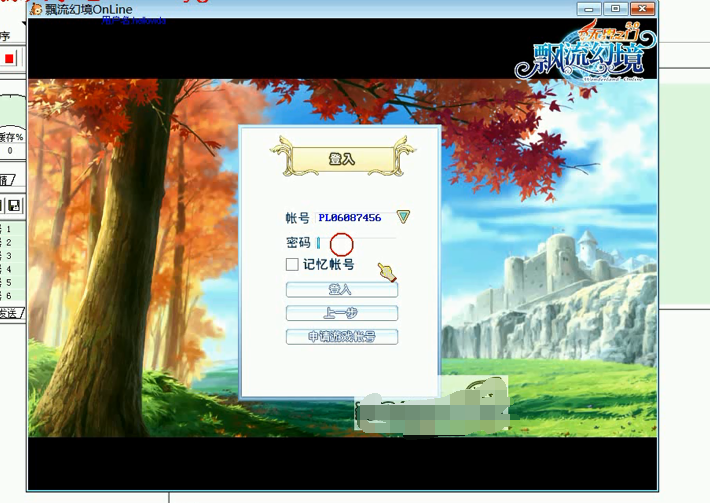
Task: Close the 飘流幻境OnLine window
Action: click(642, 9)
